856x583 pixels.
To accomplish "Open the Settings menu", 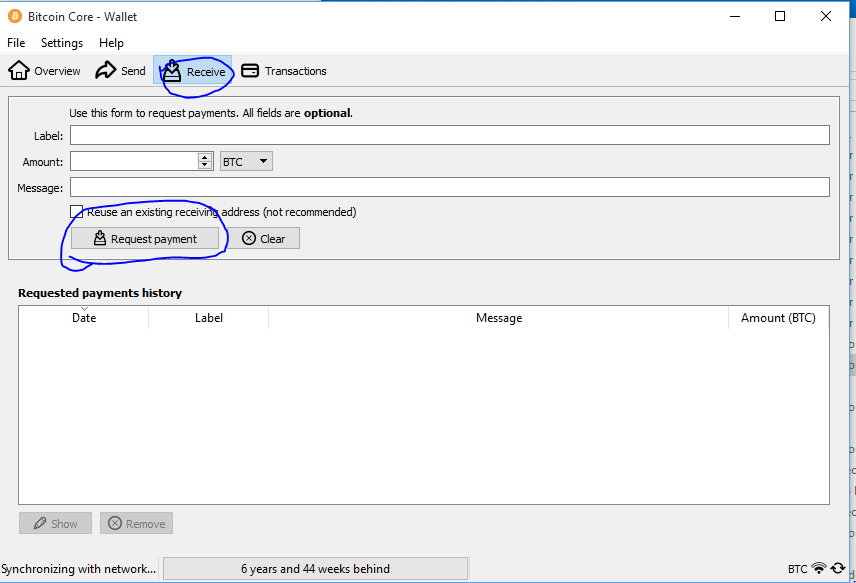I will (x=62, y=43).
